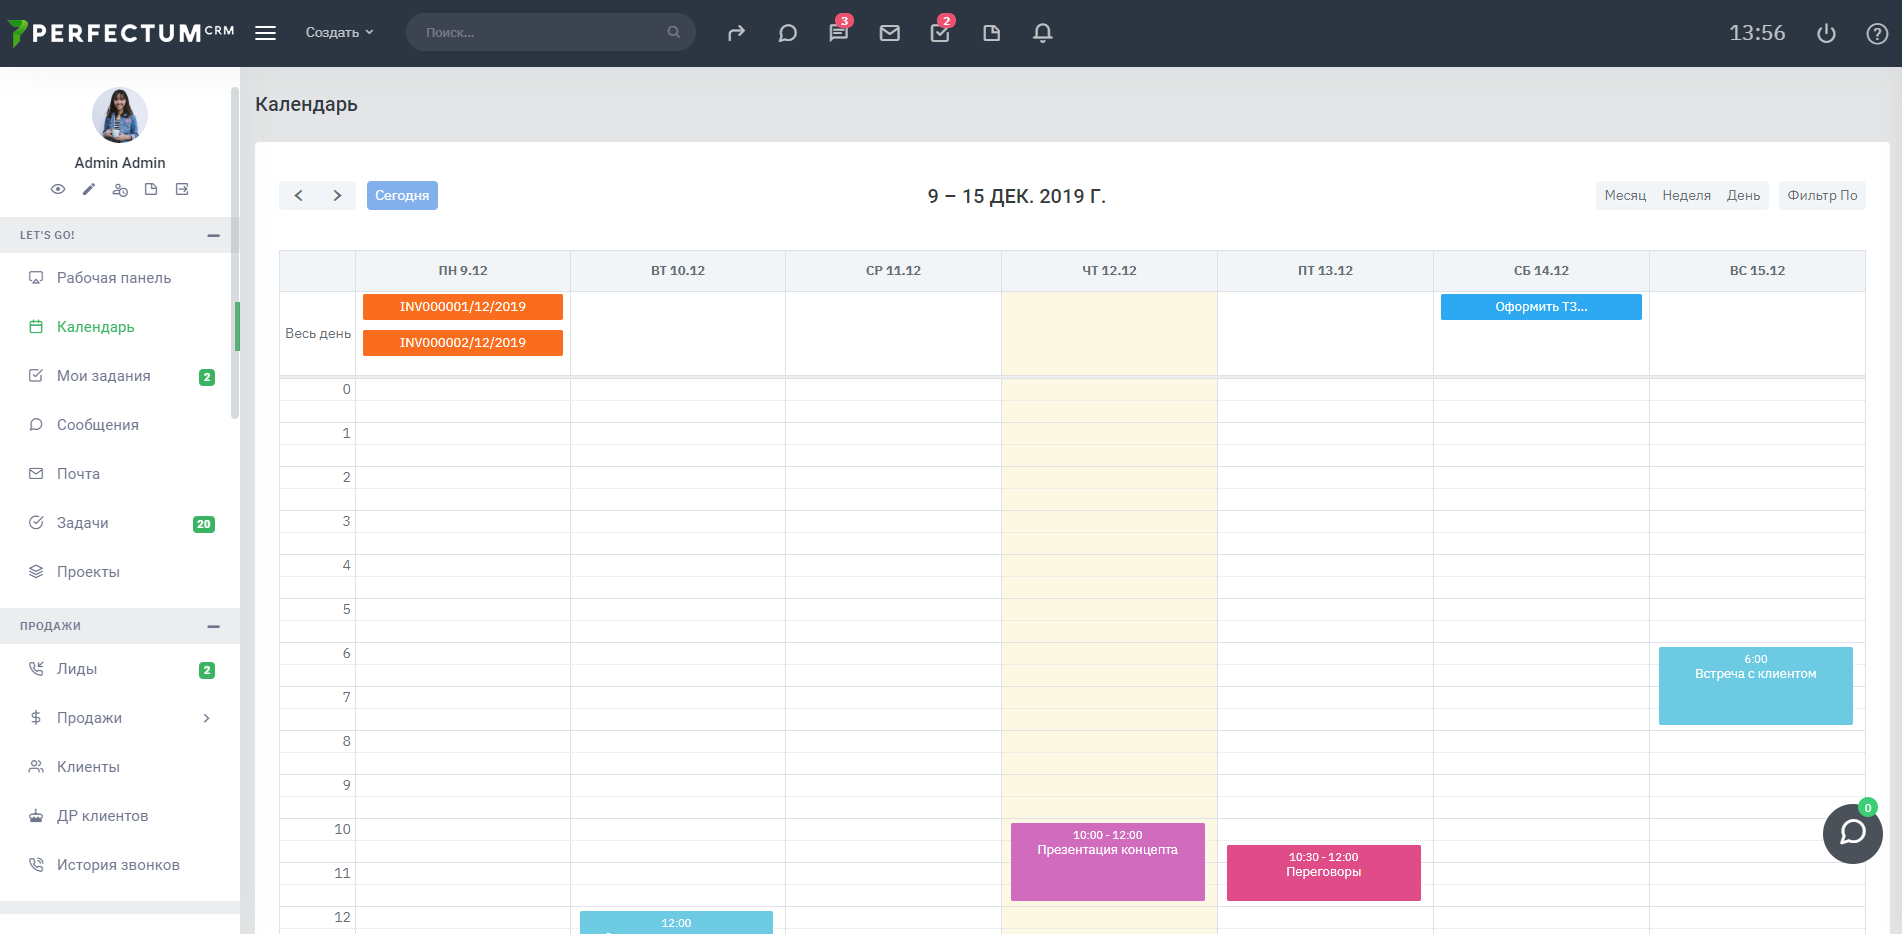The height and width of the screenshot is (934, 1902).
Task: Open the help question mark icon
Action: pyautogui.click(x=1877, y=33)
